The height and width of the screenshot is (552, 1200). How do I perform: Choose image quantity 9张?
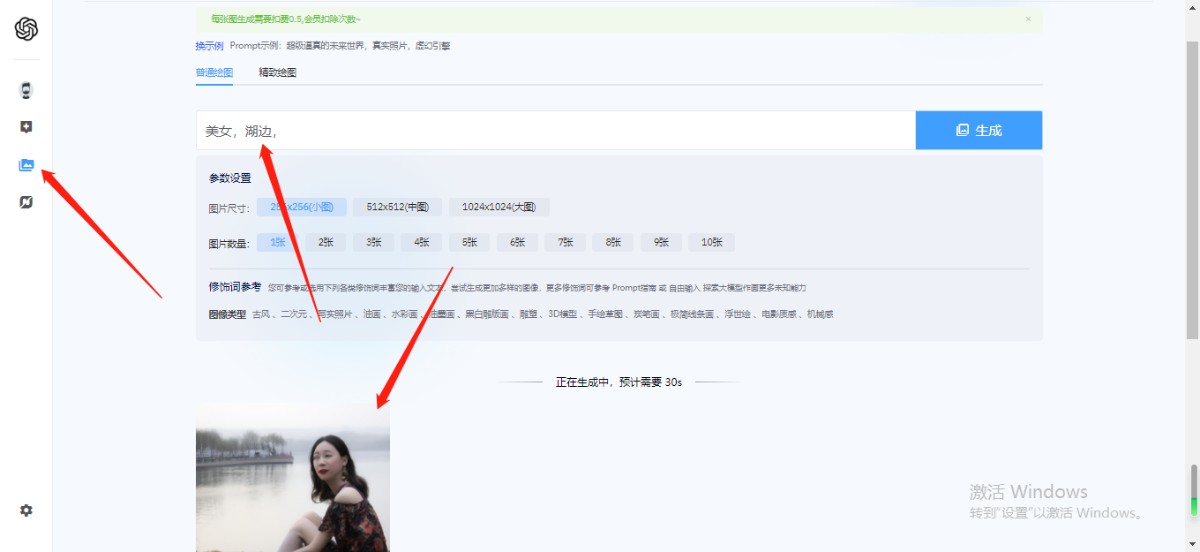661,242
